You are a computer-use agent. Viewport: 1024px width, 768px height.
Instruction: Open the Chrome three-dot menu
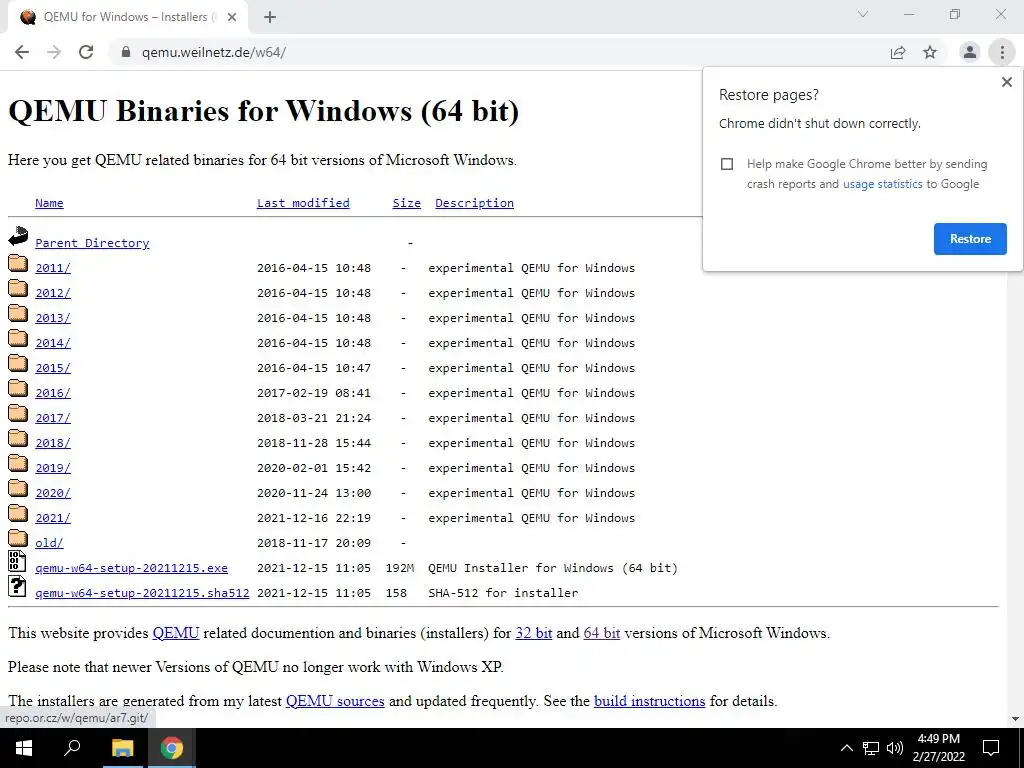click(1002, 52)
